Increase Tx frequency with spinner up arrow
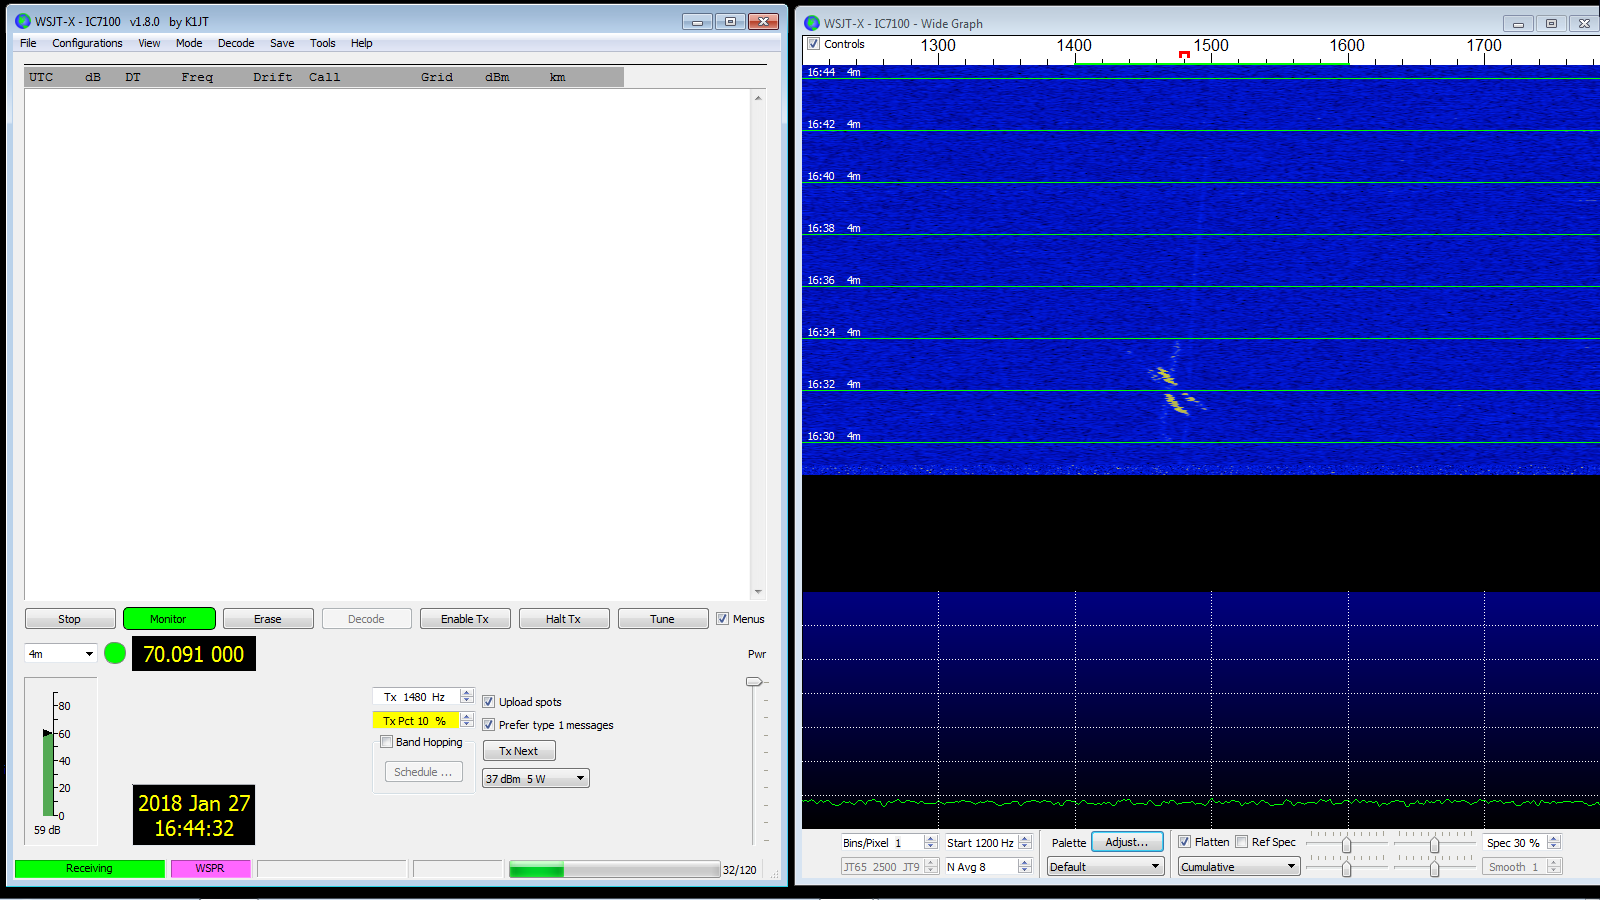 467,693
